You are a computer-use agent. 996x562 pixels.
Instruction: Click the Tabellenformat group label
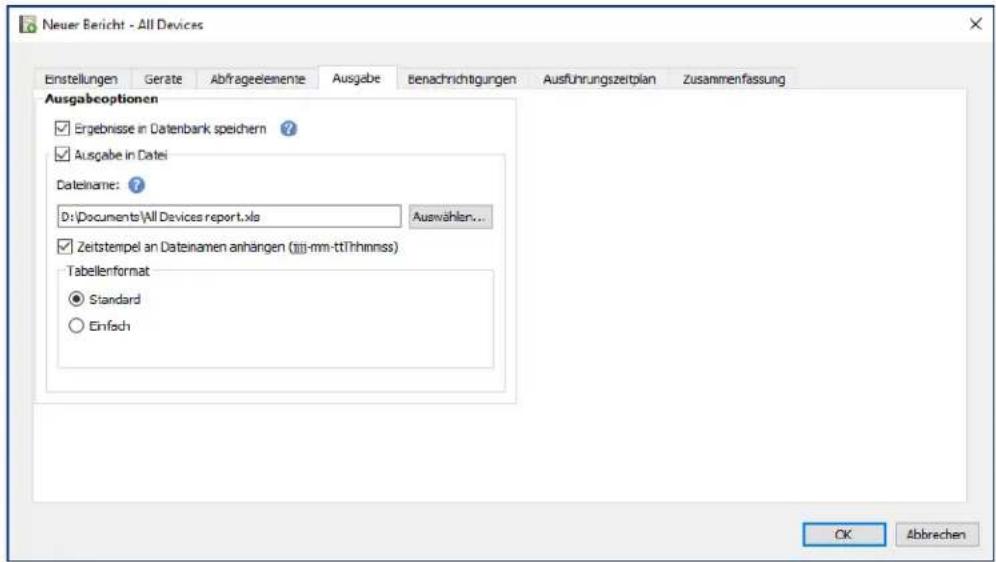(109, 271)
